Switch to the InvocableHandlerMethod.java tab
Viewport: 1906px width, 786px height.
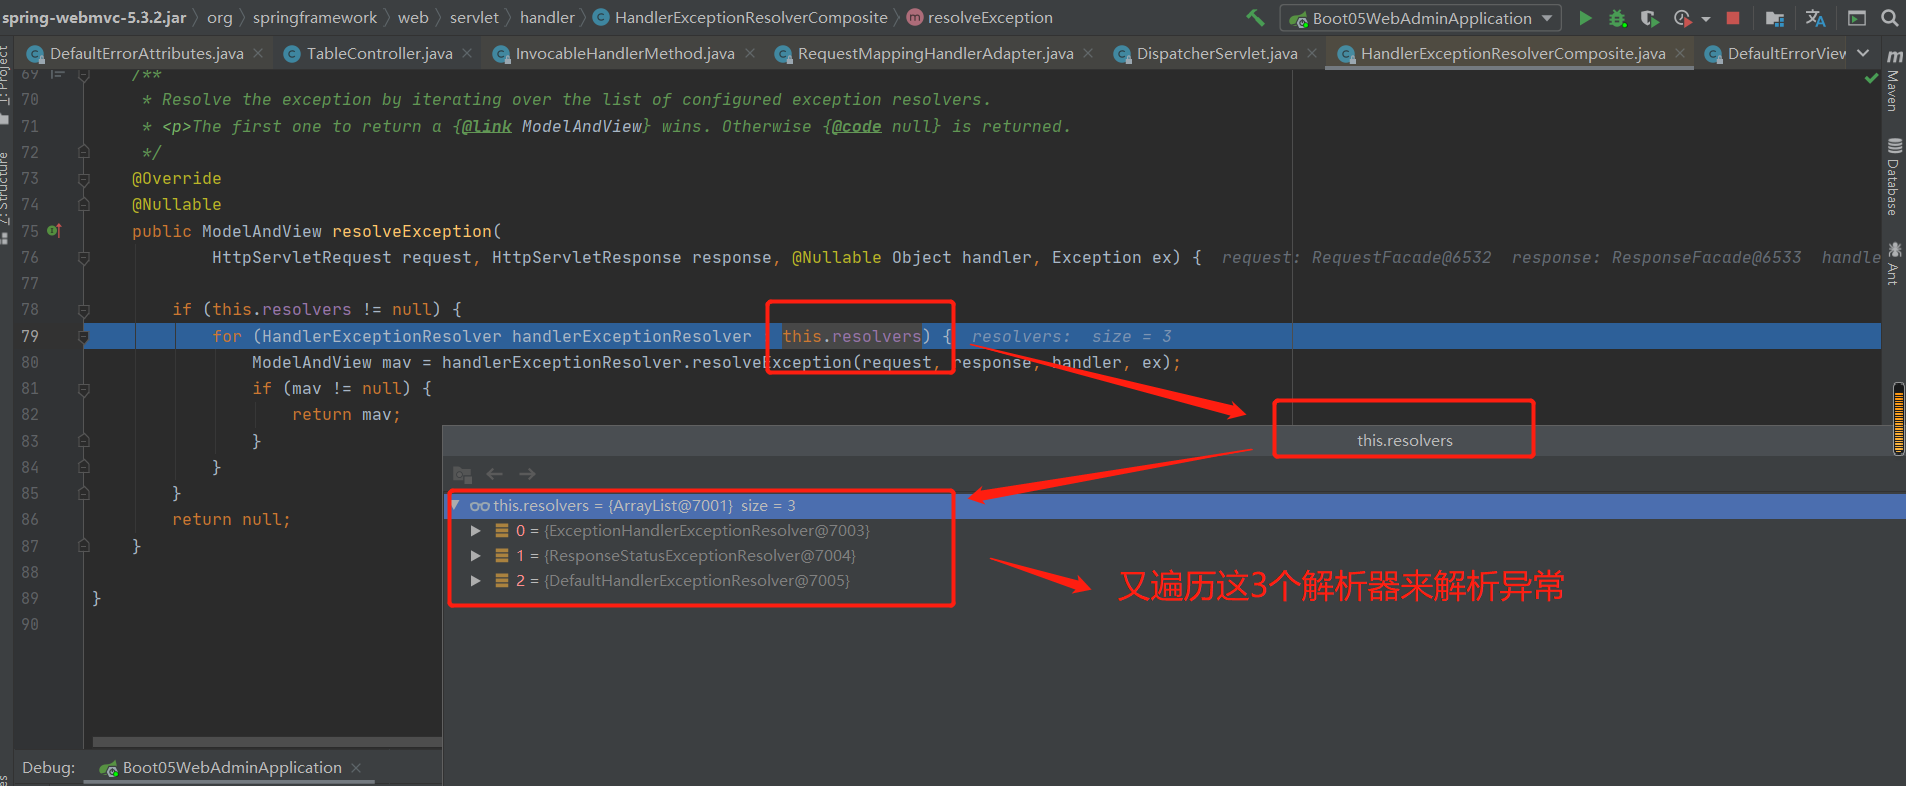(x=625, y=54)
